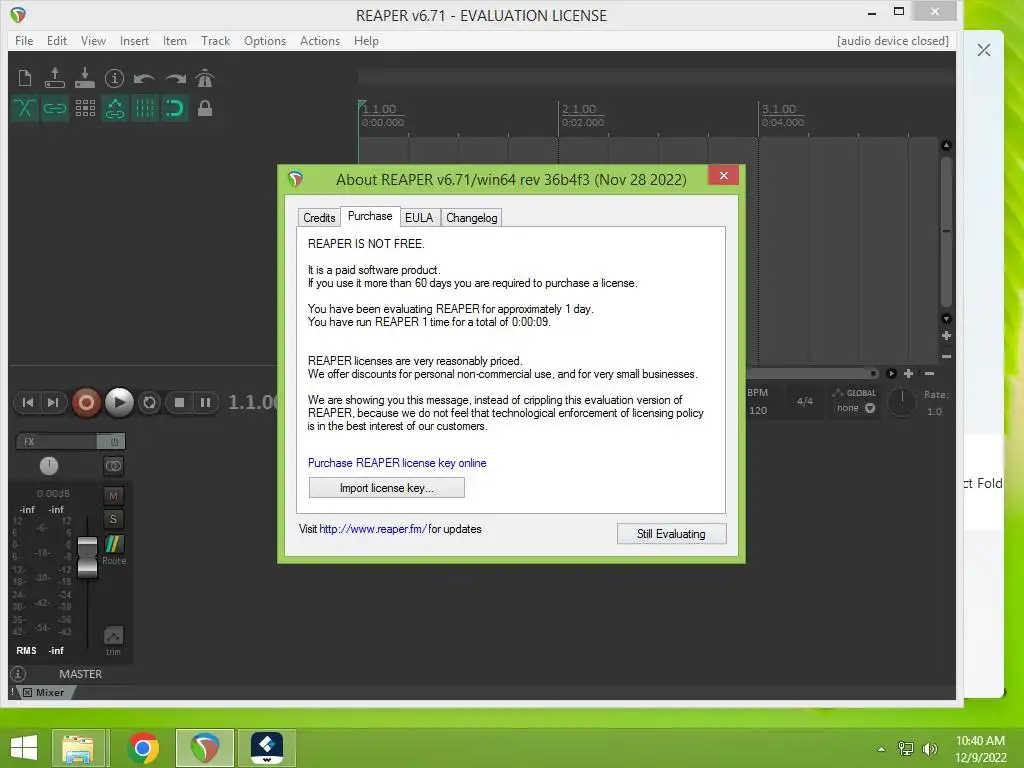Toggle grid lines icon
Viewport: 1024px width, 768px height.
pyautogui.click(x=145, y=108)
